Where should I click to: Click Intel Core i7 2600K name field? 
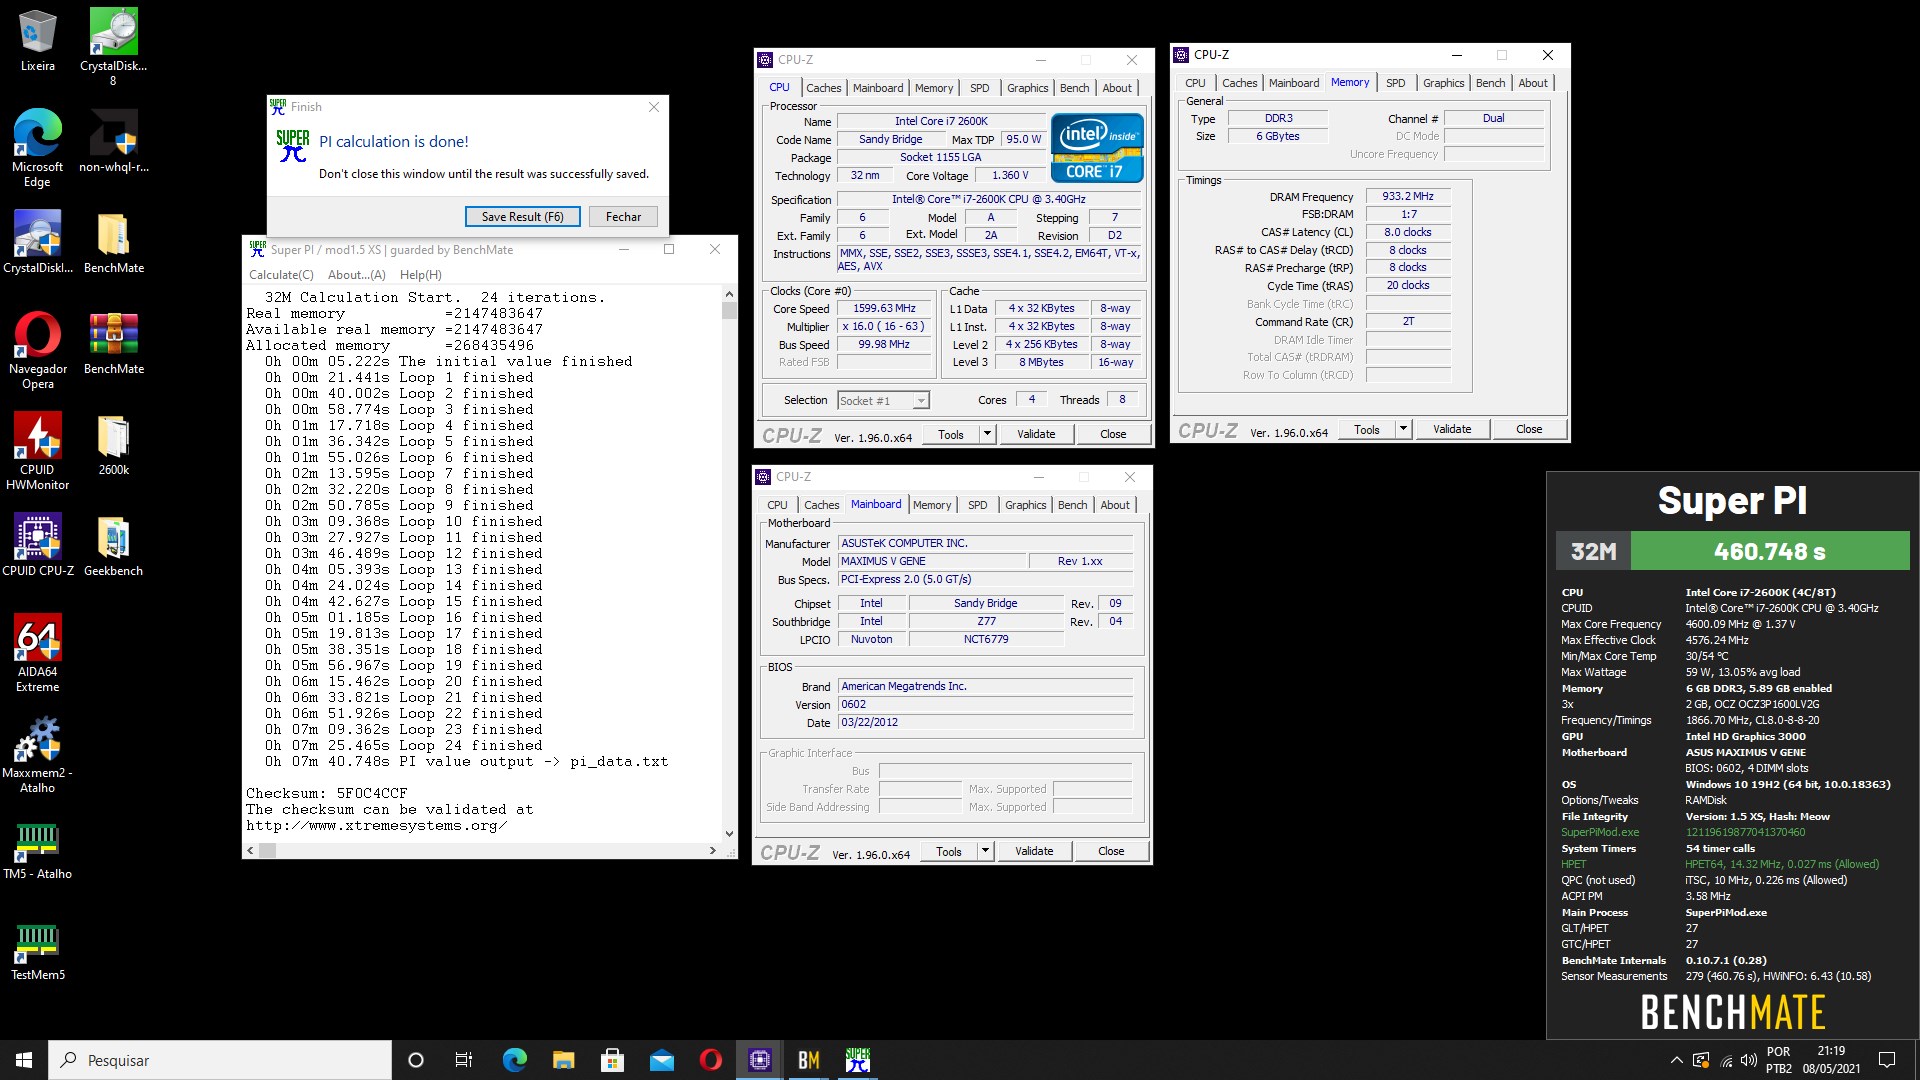941,121
